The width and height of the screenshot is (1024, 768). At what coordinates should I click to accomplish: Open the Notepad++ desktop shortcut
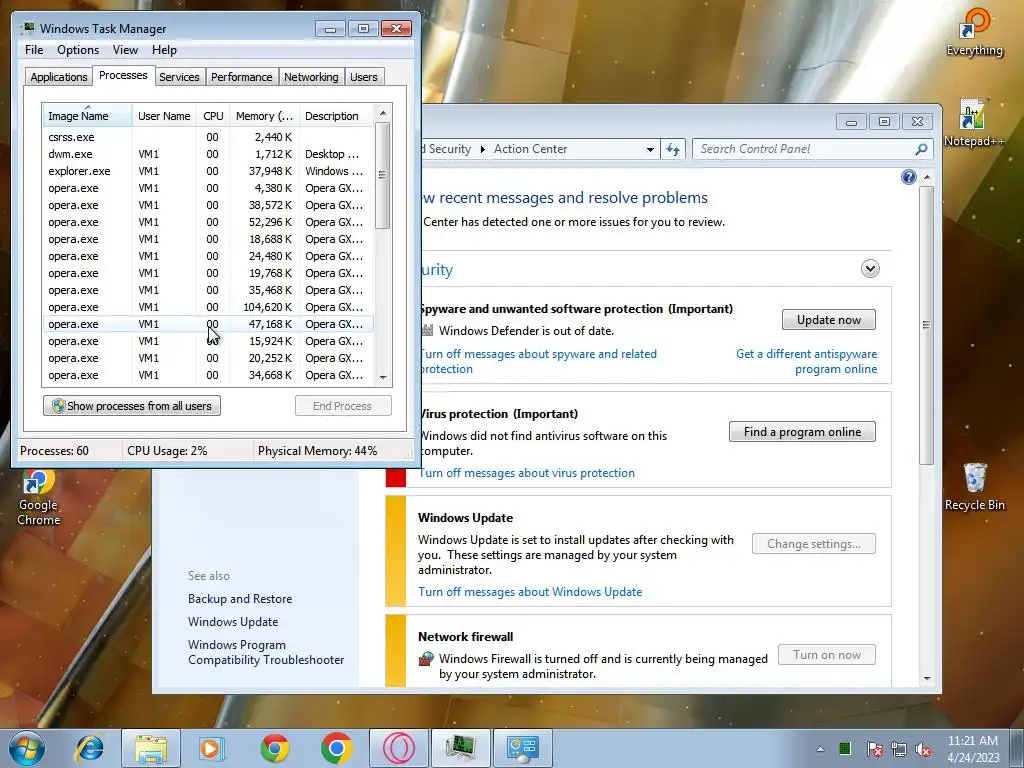click(974, 123)
